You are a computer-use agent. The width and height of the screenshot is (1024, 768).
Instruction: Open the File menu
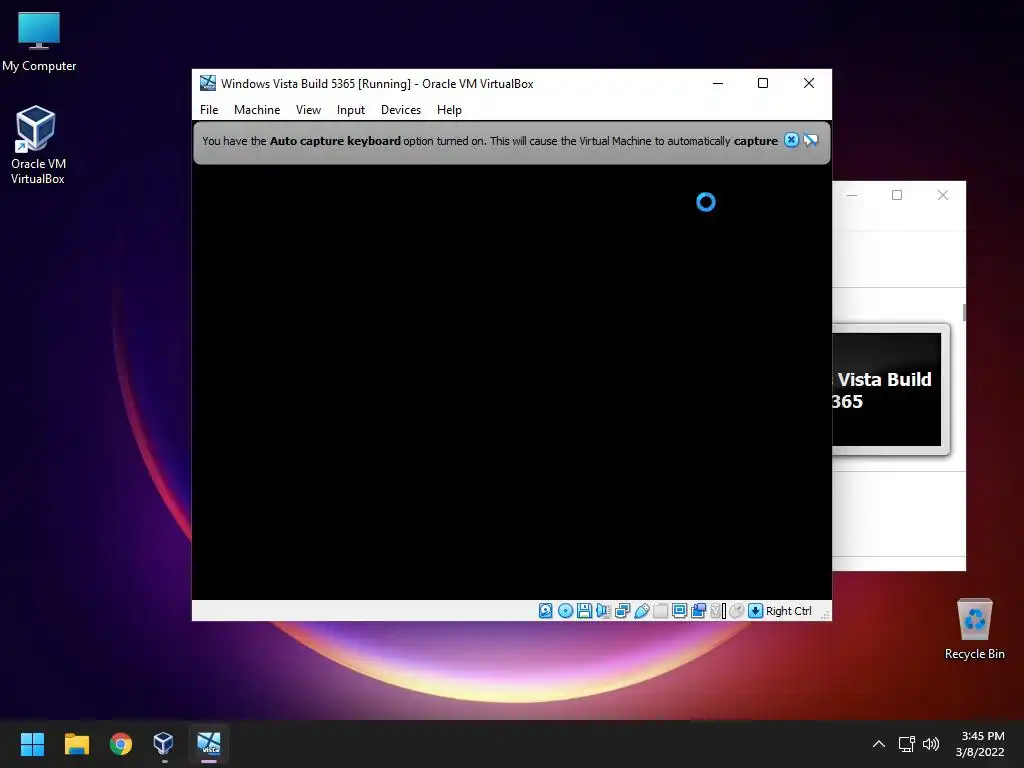[x=209, y=110]
